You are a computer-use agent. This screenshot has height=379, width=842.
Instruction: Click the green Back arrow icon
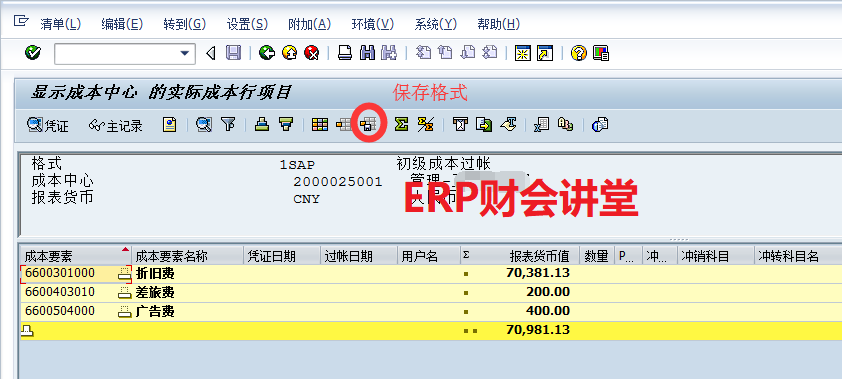pyautogui.click(x=267, y=53)
